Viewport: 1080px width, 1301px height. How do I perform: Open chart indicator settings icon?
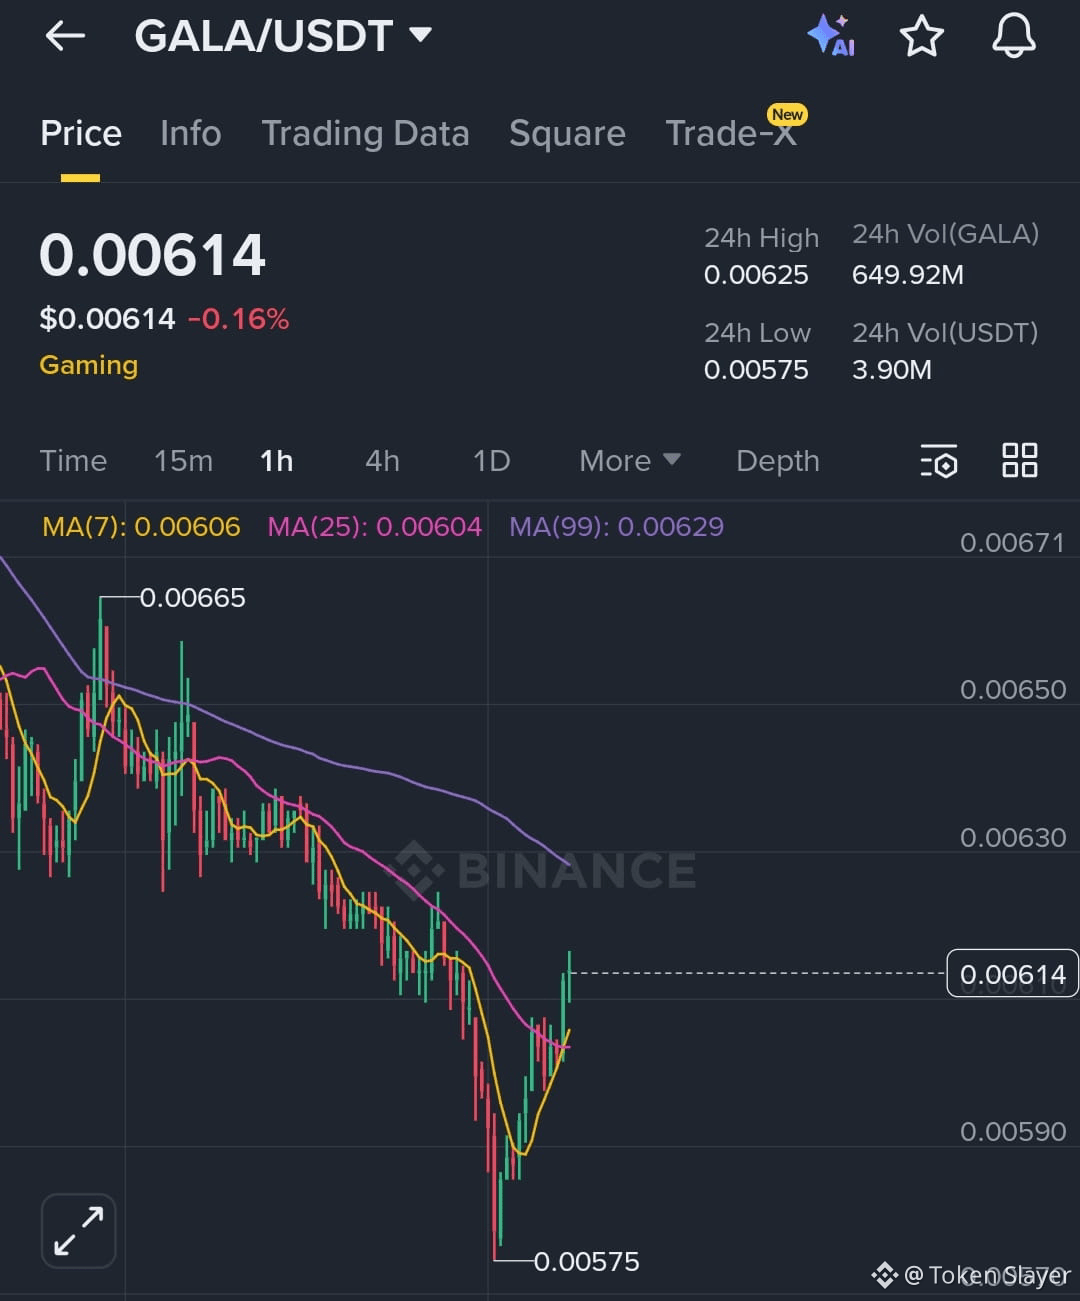pos(939,461)
